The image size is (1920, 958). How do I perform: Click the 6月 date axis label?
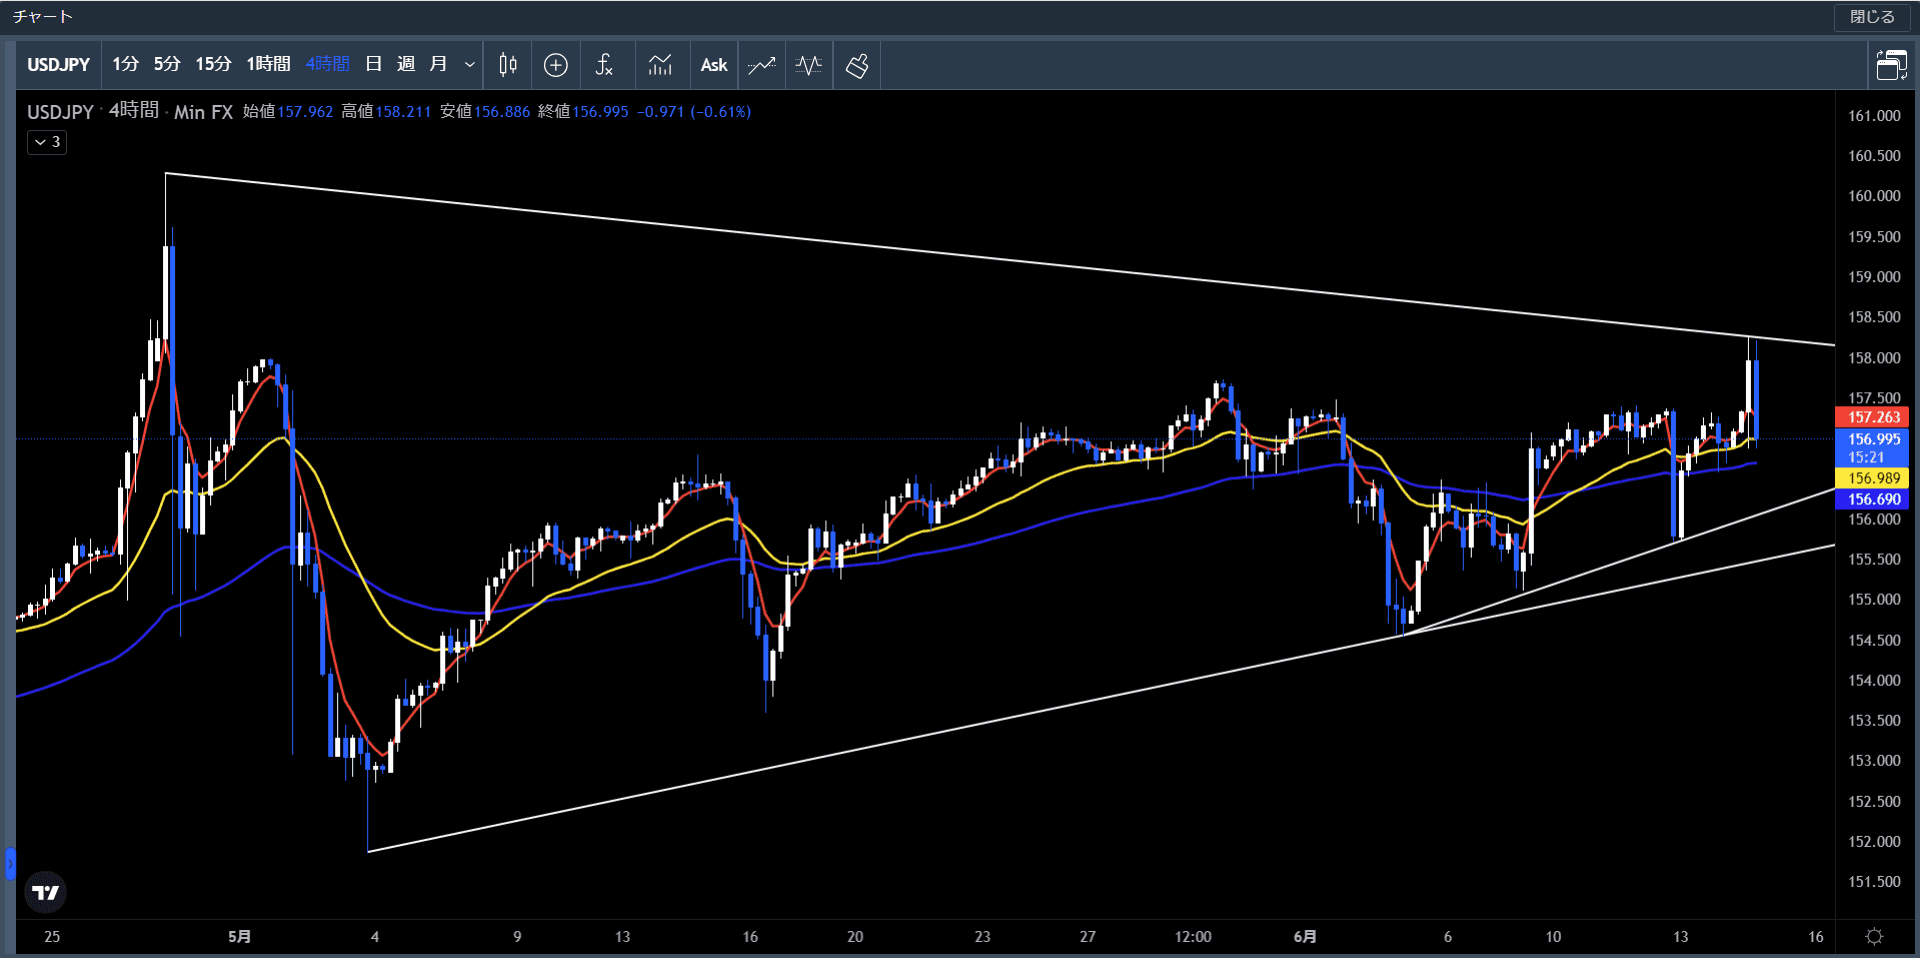tap(1305, 937)
